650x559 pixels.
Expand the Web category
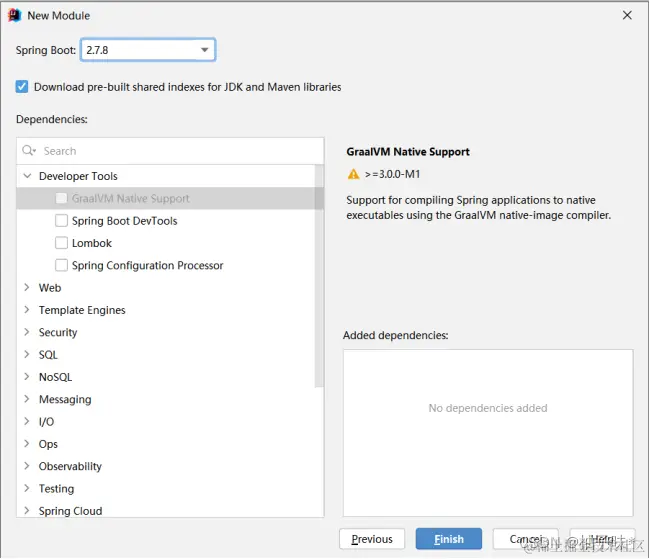(28, 288)
